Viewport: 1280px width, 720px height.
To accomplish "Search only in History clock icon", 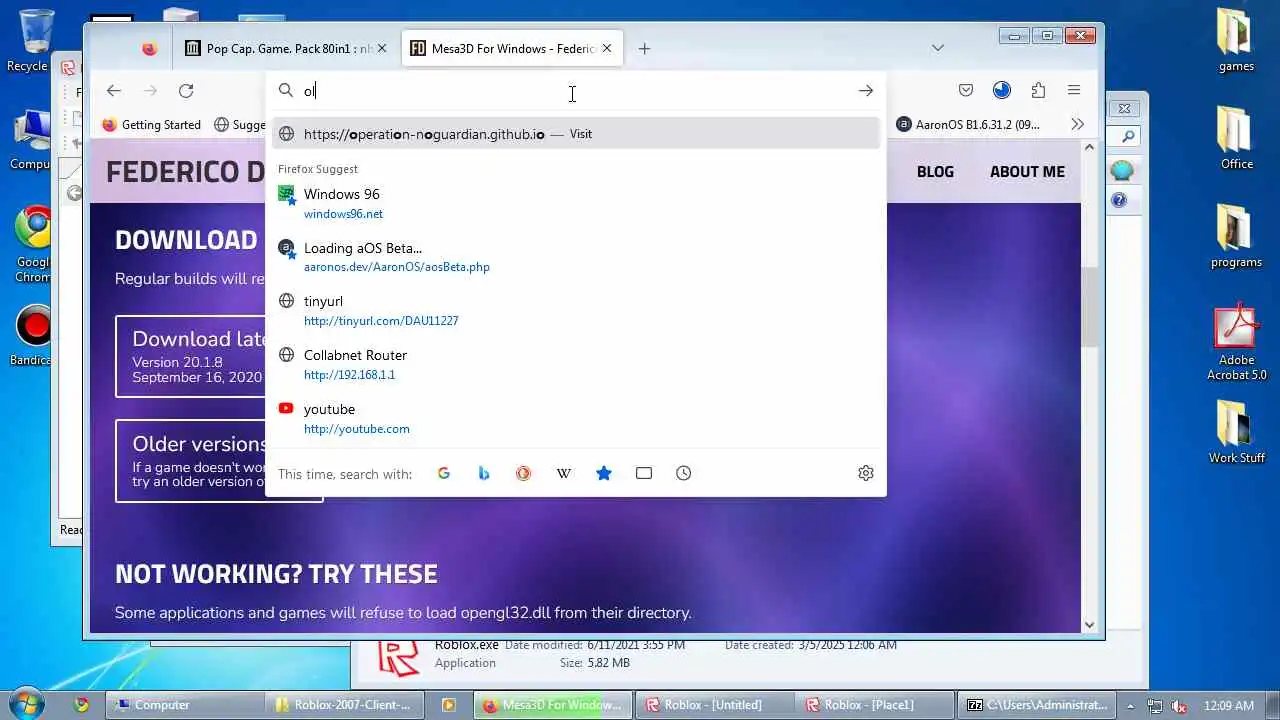I will pyautogui.click(x=684, y=473).
